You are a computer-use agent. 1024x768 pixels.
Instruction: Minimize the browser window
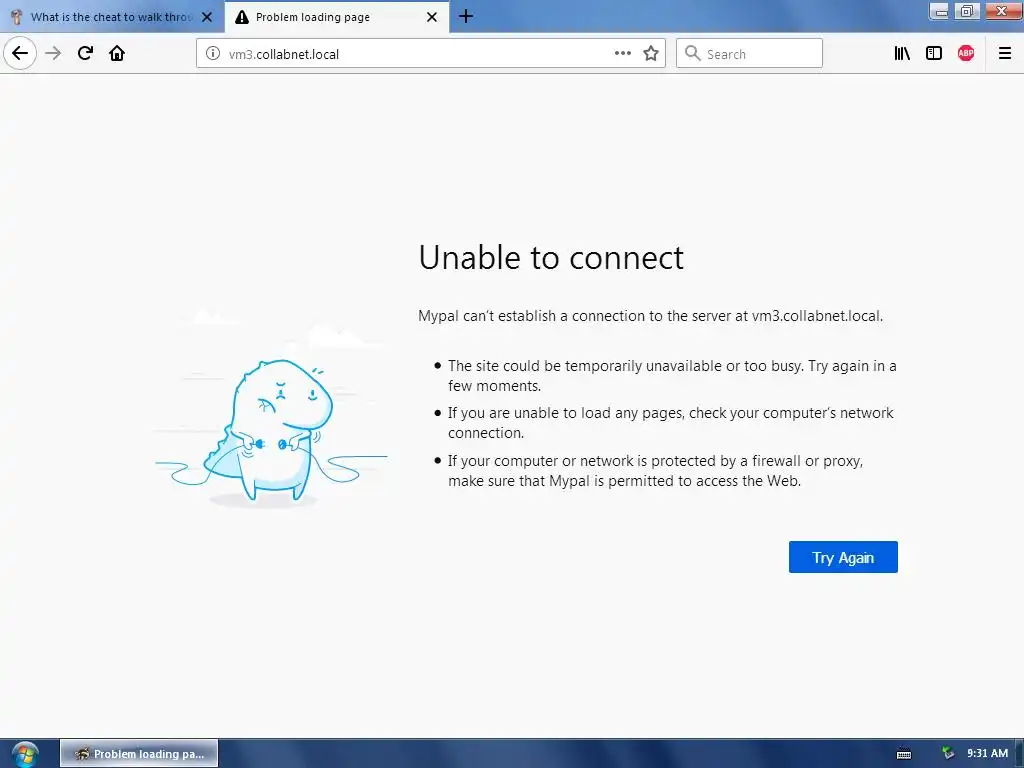940,11
